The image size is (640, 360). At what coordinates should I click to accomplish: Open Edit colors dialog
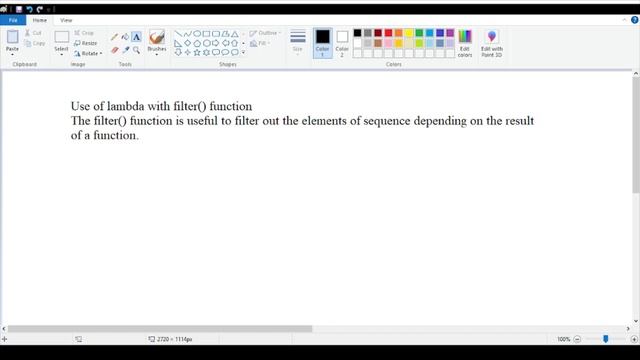[x=465, y=43]
